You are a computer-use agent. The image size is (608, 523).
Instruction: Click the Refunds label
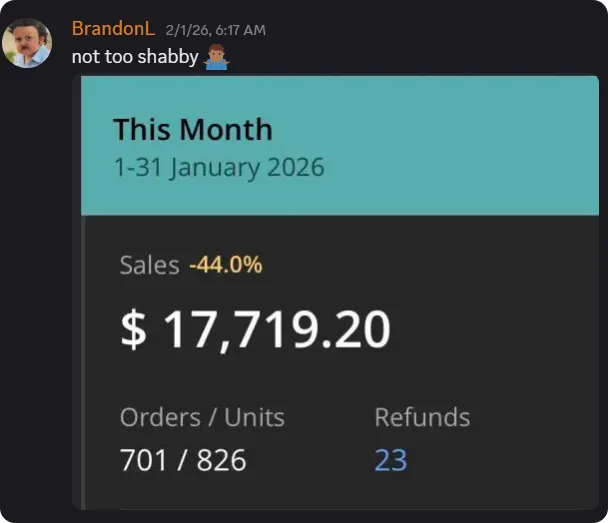coord(421,417)
